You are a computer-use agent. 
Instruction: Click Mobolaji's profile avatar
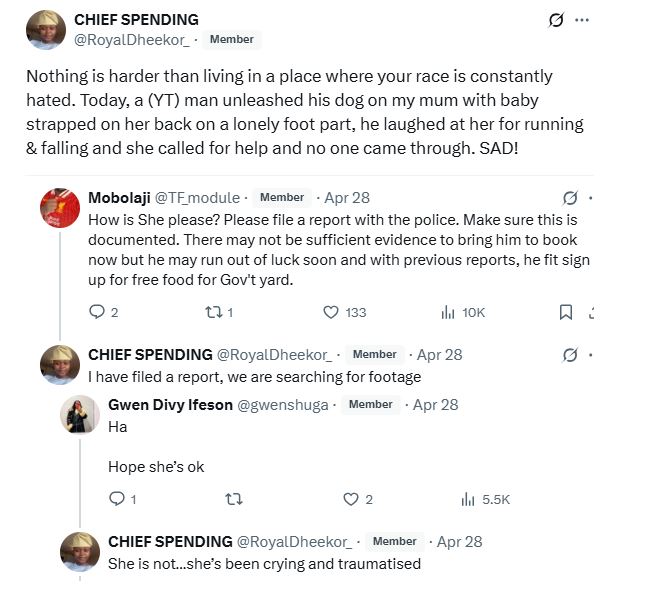coord(59,207)
